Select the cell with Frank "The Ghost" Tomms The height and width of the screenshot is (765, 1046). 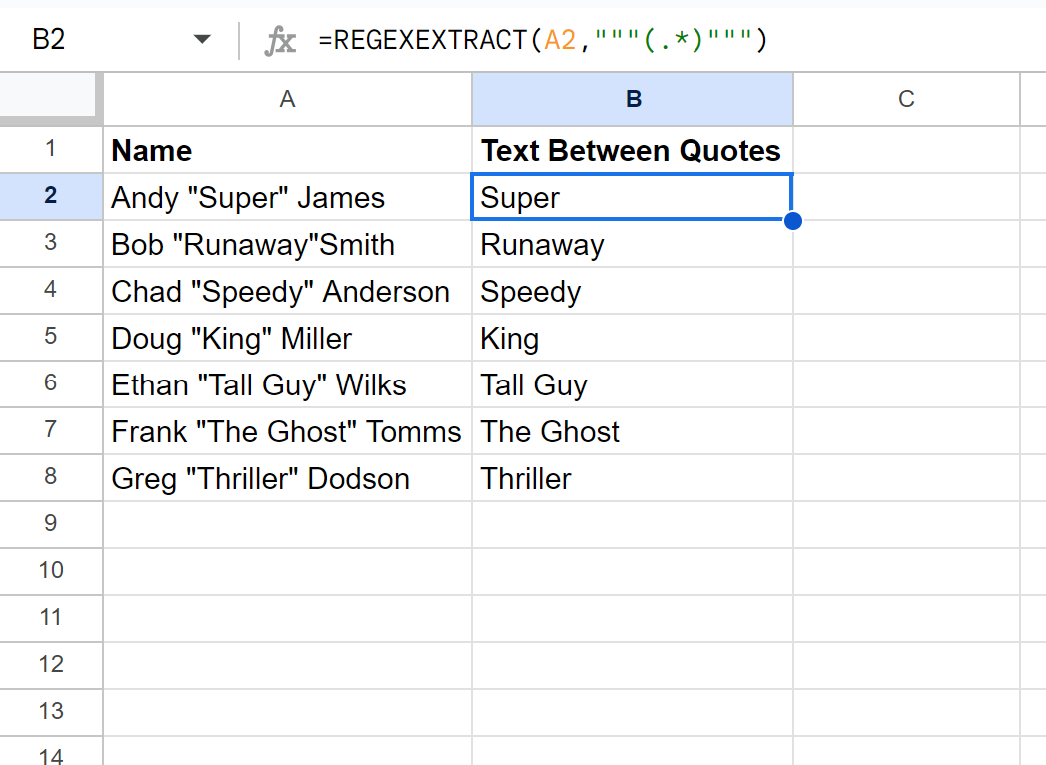coord(287,431)
